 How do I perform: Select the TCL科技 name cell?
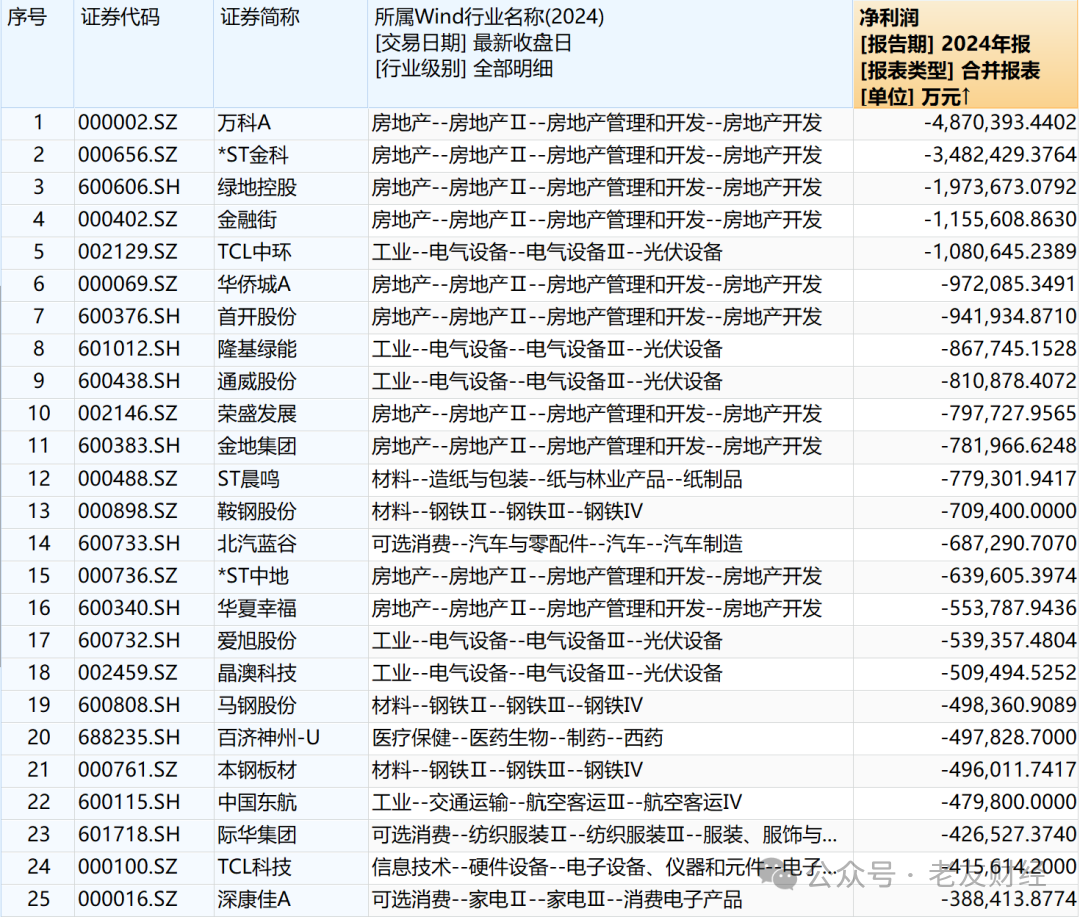[x=291, y=868]
